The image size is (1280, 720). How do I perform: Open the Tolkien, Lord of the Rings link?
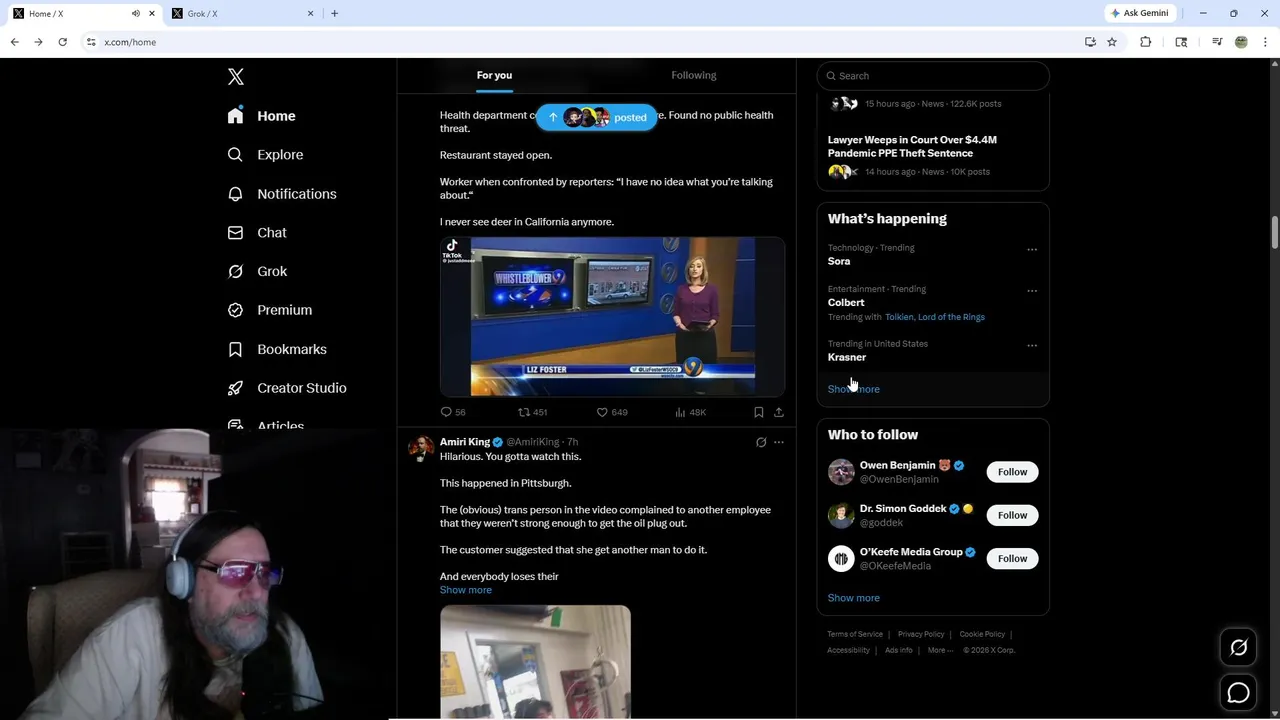click(935, 317)
